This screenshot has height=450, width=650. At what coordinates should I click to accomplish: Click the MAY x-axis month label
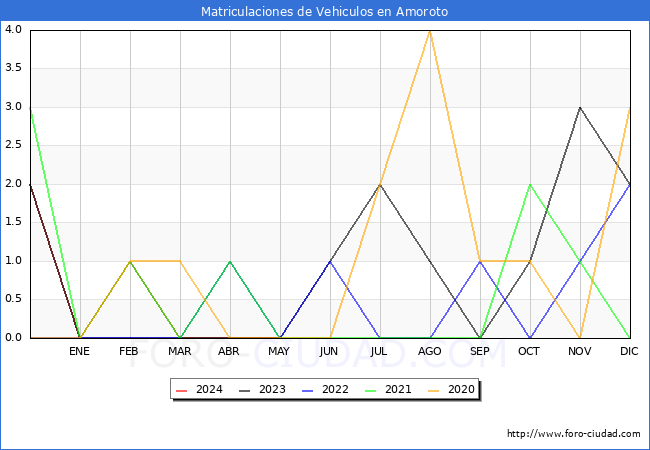(280, 352)
